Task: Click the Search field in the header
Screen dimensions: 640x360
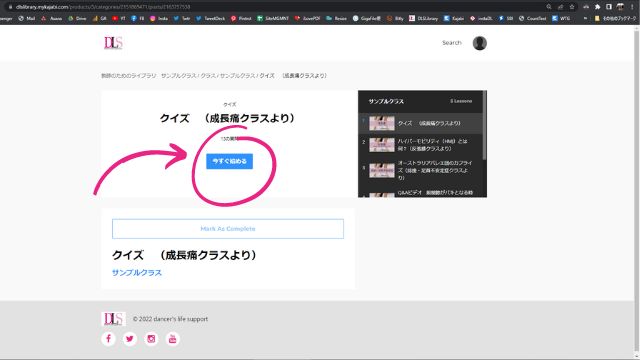Action: [x=452, y=43]
